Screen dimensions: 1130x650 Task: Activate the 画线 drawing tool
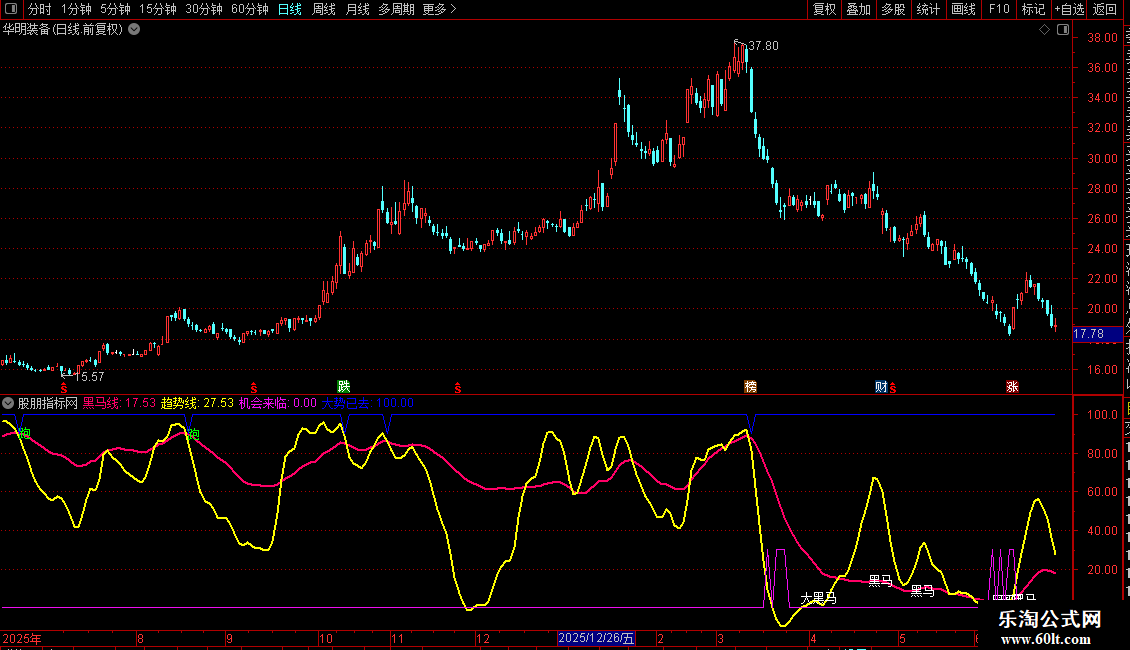coord(963,9)
